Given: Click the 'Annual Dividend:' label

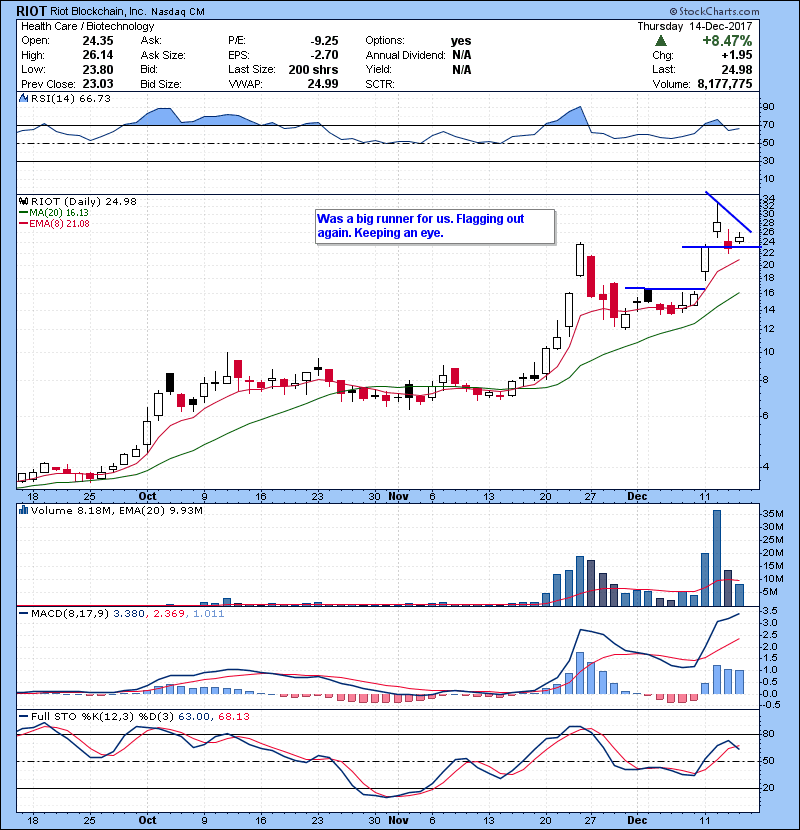Looking at the screenshot, I should [x=406, y=55].
